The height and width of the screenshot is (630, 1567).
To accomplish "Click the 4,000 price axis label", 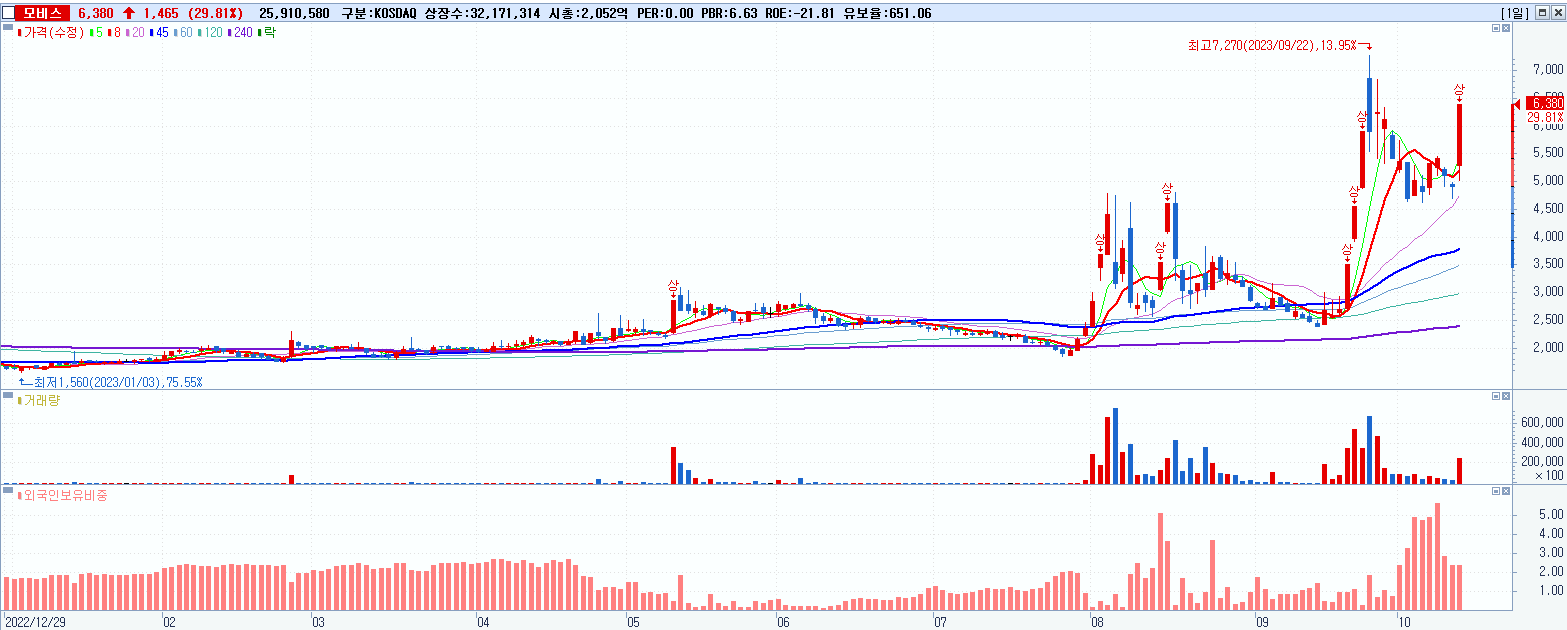I will coord(1547,237).
